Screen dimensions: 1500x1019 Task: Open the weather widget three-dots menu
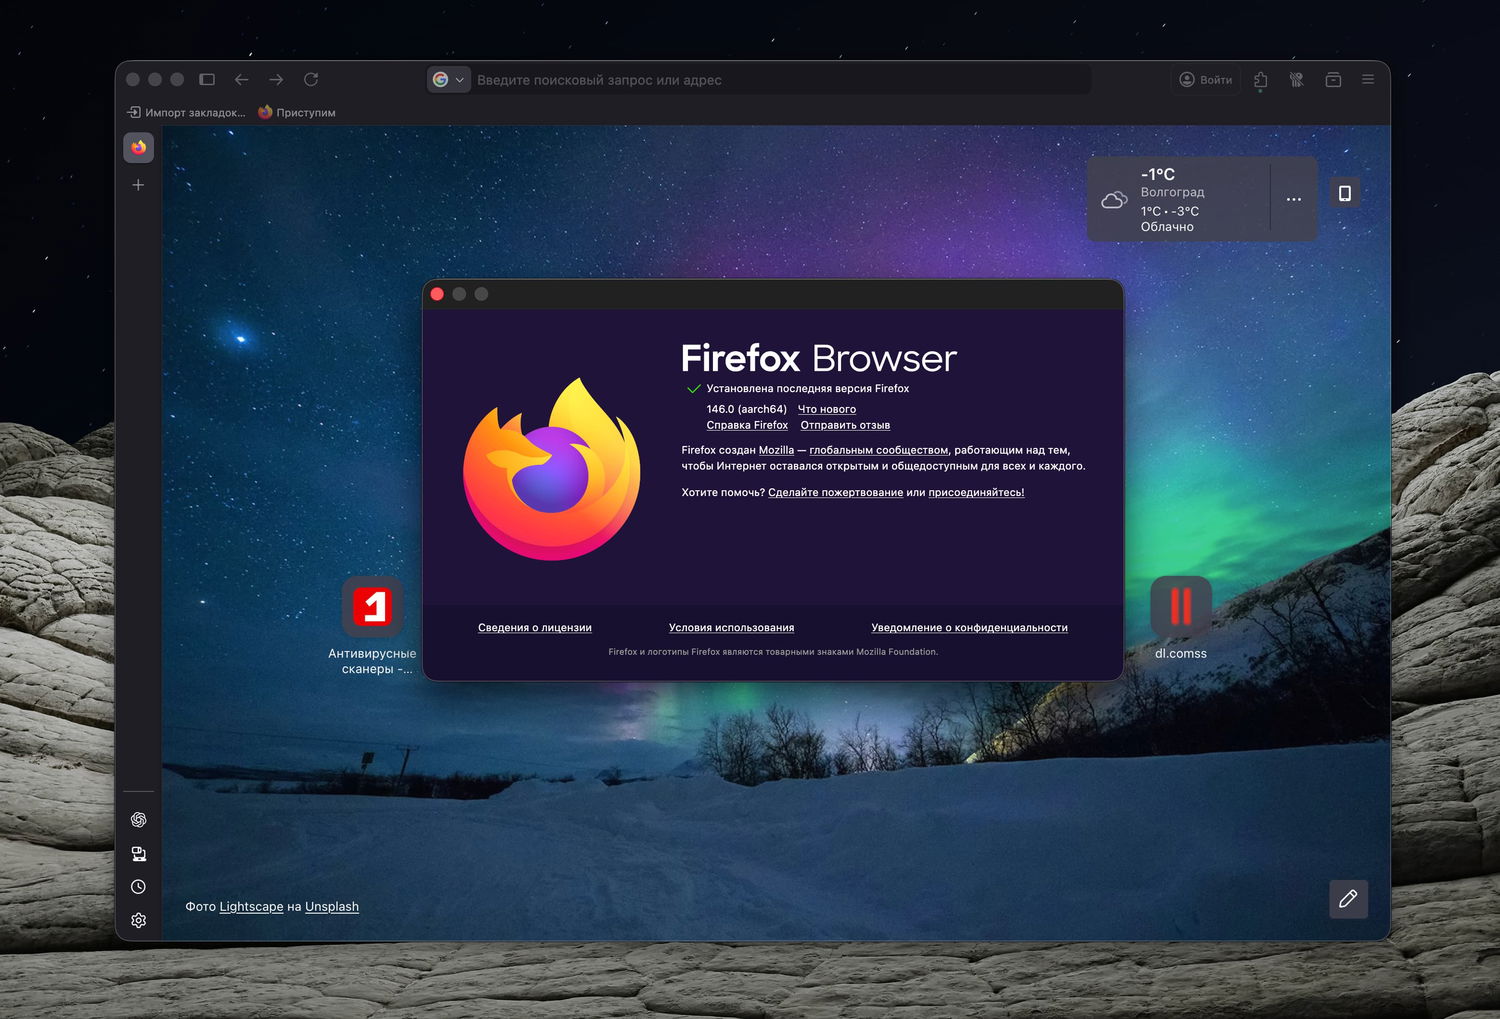(1294, 199)
